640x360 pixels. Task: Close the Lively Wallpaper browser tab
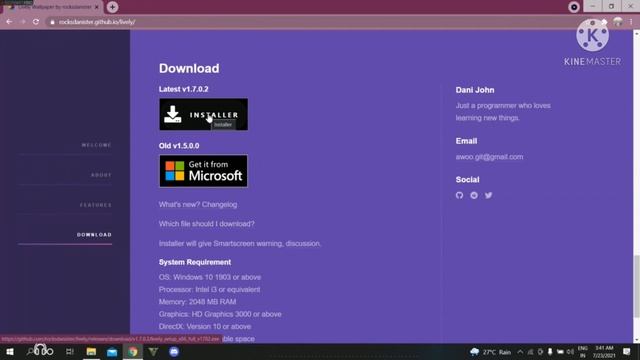coord(97,7)
